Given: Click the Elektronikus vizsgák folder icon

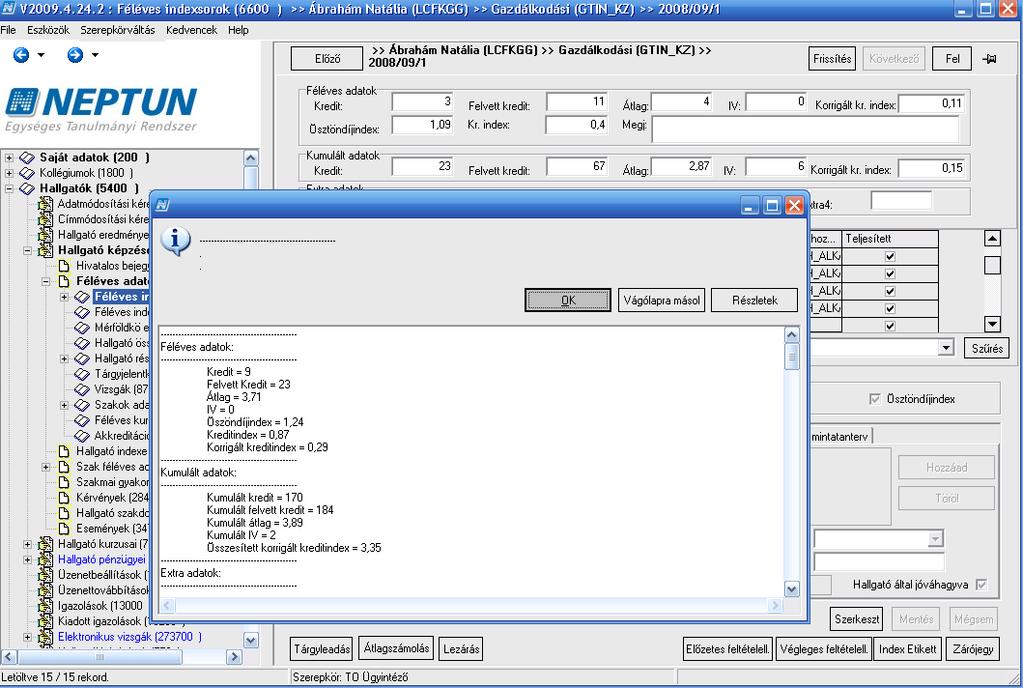Looking at the screenshot, I should pyautogui.click(x=45, y=637).
